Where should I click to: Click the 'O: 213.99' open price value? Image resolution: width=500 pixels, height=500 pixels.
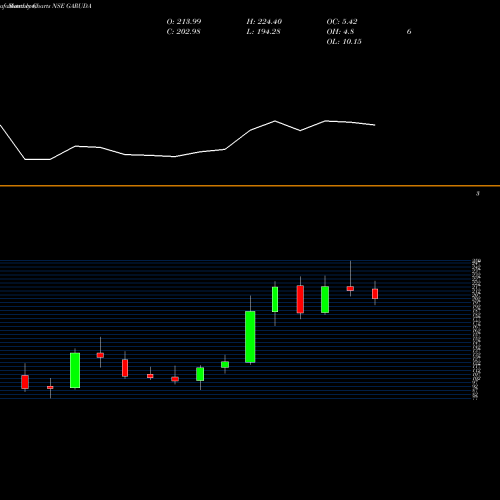click(x=184, y=22)
